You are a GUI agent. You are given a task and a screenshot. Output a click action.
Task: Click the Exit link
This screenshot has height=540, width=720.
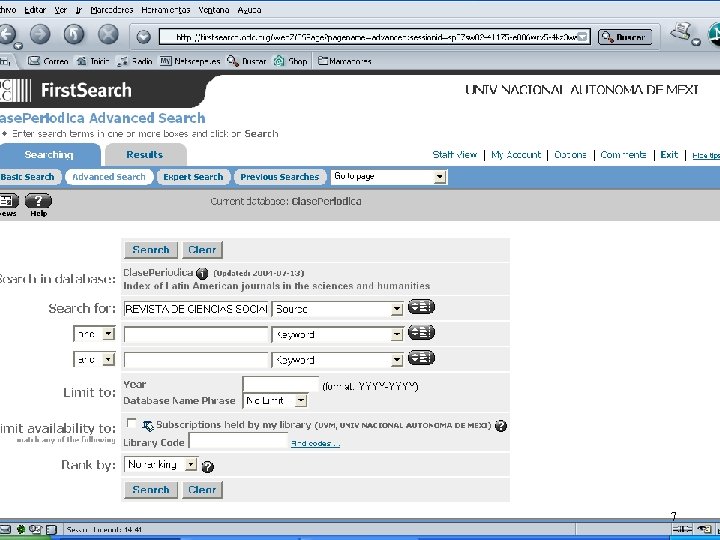coord(669,155)
